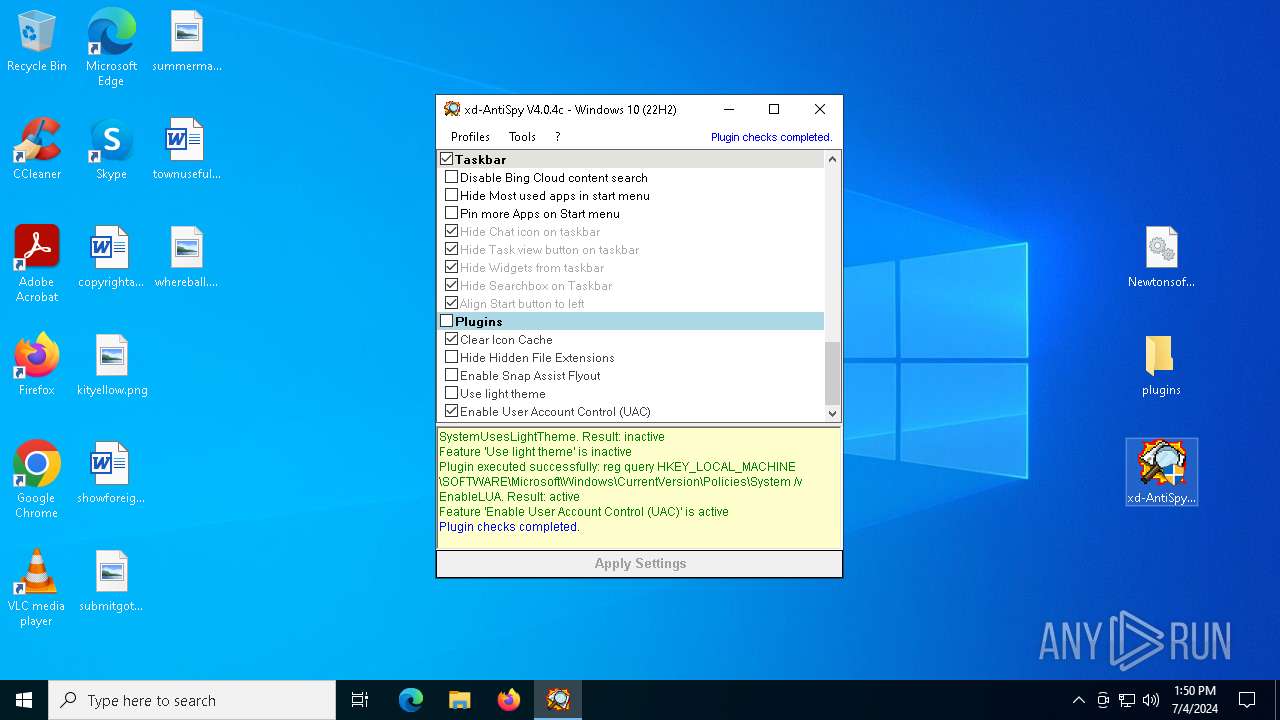Open the Recycle Bin desktop icon

(x=37, y=42)
